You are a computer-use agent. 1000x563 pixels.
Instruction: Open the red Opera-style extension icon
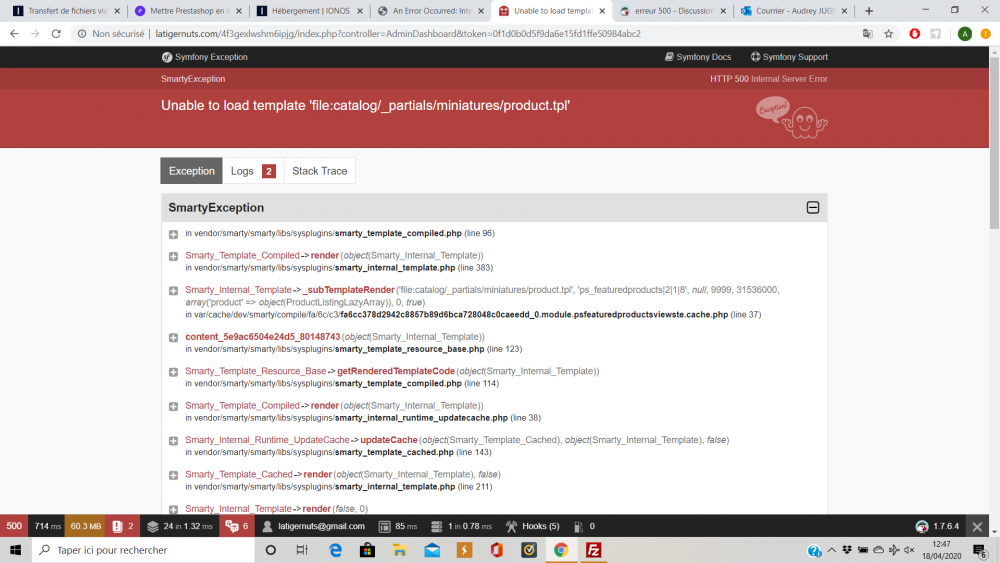[915, 34]
